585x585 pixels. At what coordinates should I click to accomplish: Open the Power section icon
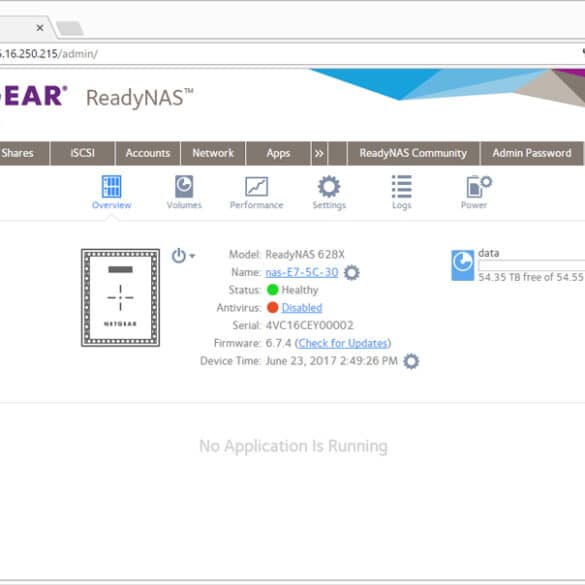click(479, 187)
